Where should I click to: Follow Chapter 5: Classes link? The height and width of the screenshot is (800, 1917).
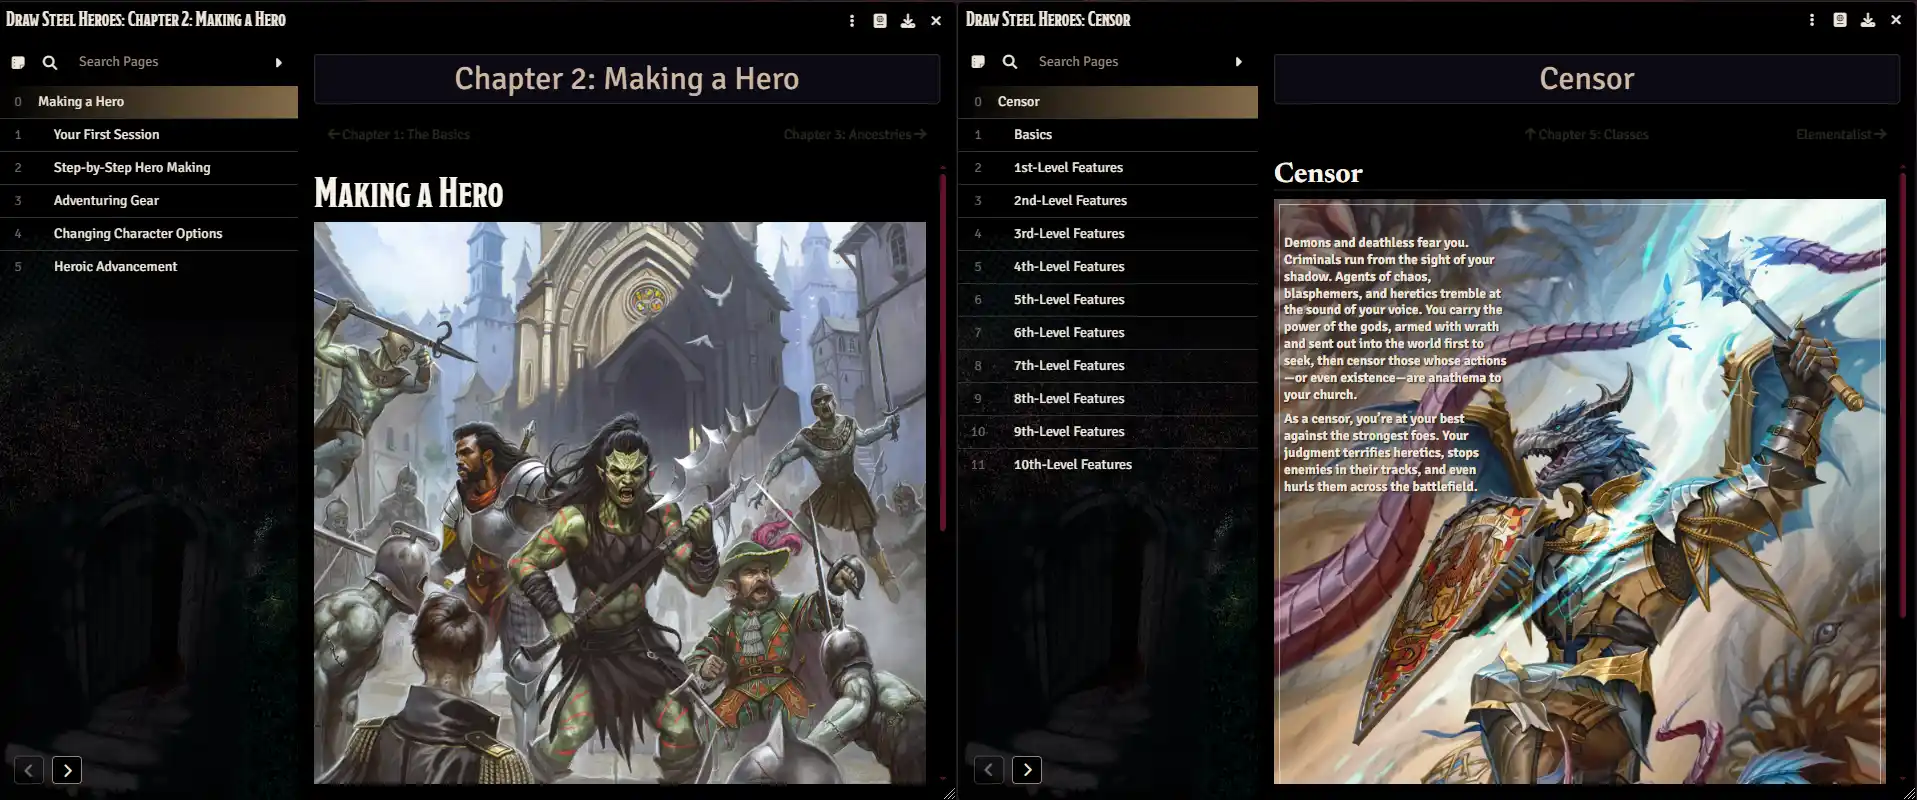click(x=1586, y=134)
